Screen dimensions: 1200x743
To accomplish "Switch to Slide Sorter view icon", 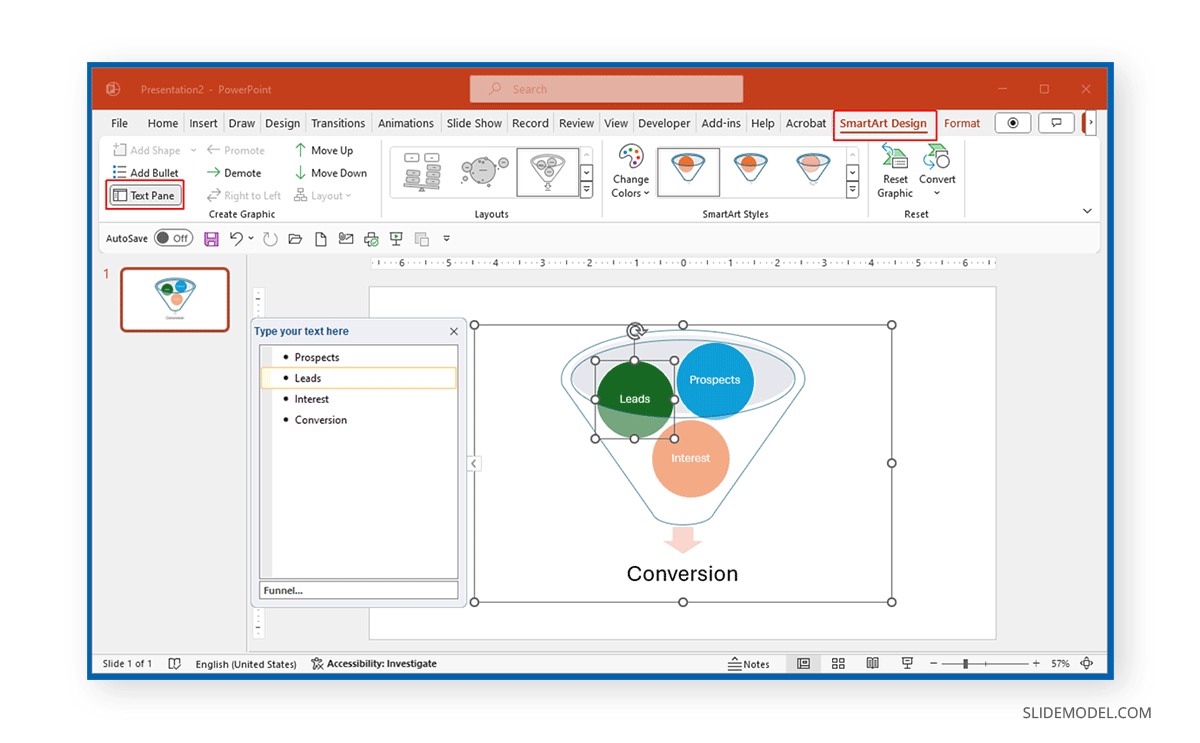I will click(x=838, y=664).
